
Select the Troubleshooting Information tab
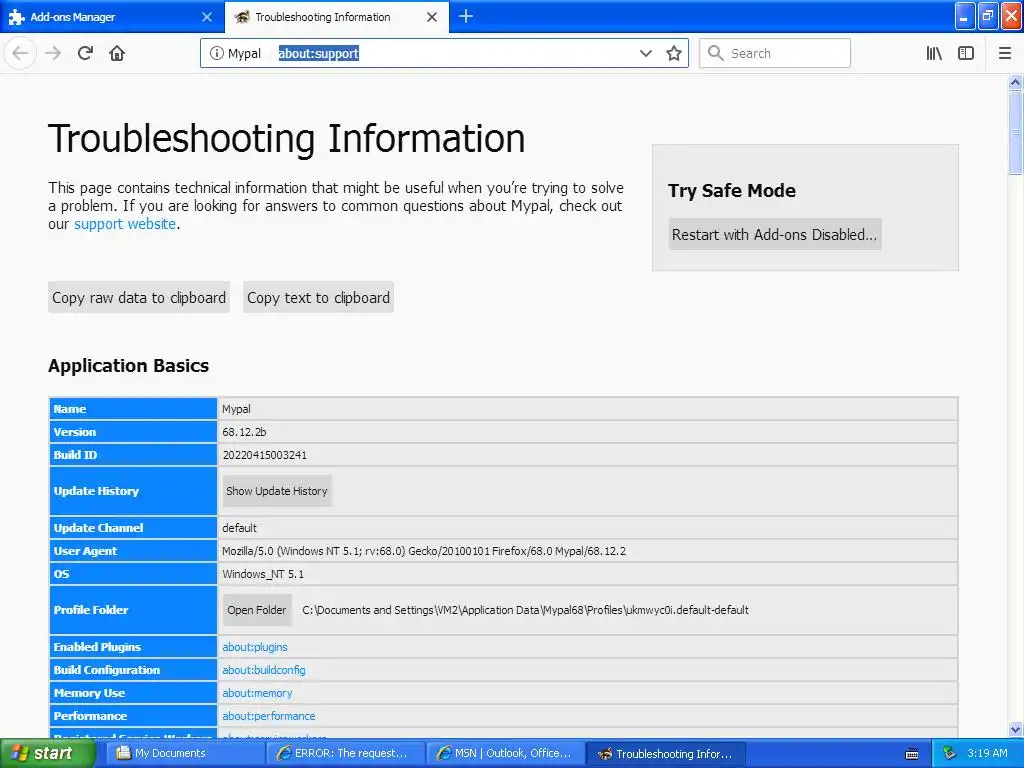[x=336, y=17]
